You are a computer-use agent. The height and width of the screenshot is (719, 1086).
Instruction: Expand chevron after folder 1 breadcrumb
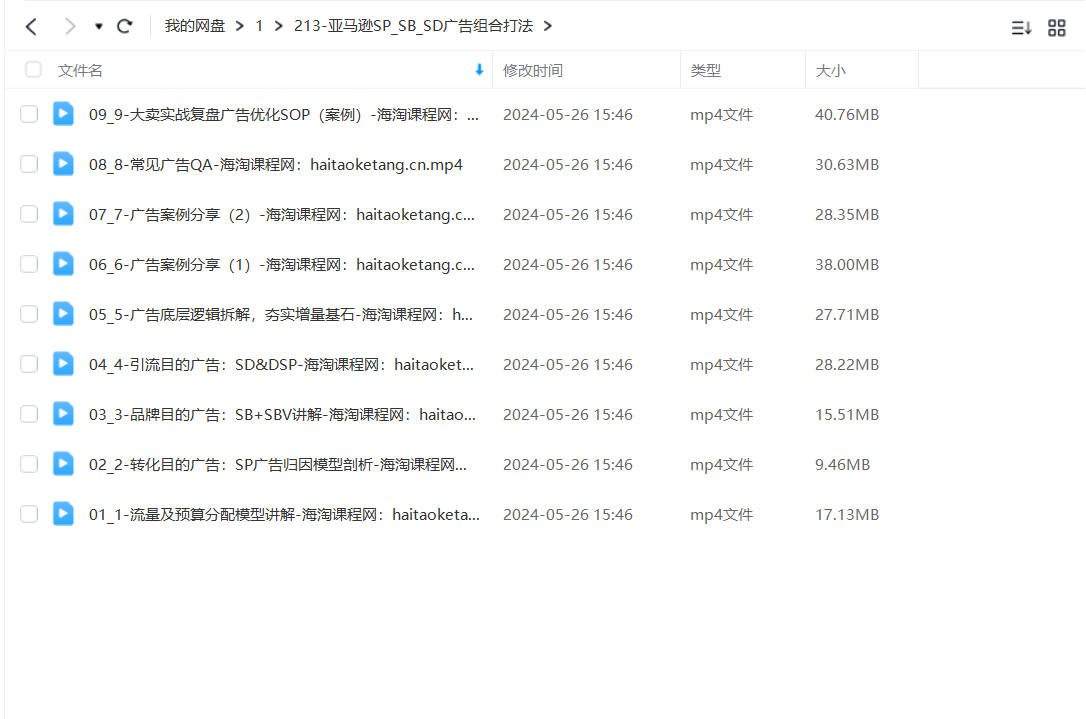coord(278,26)
